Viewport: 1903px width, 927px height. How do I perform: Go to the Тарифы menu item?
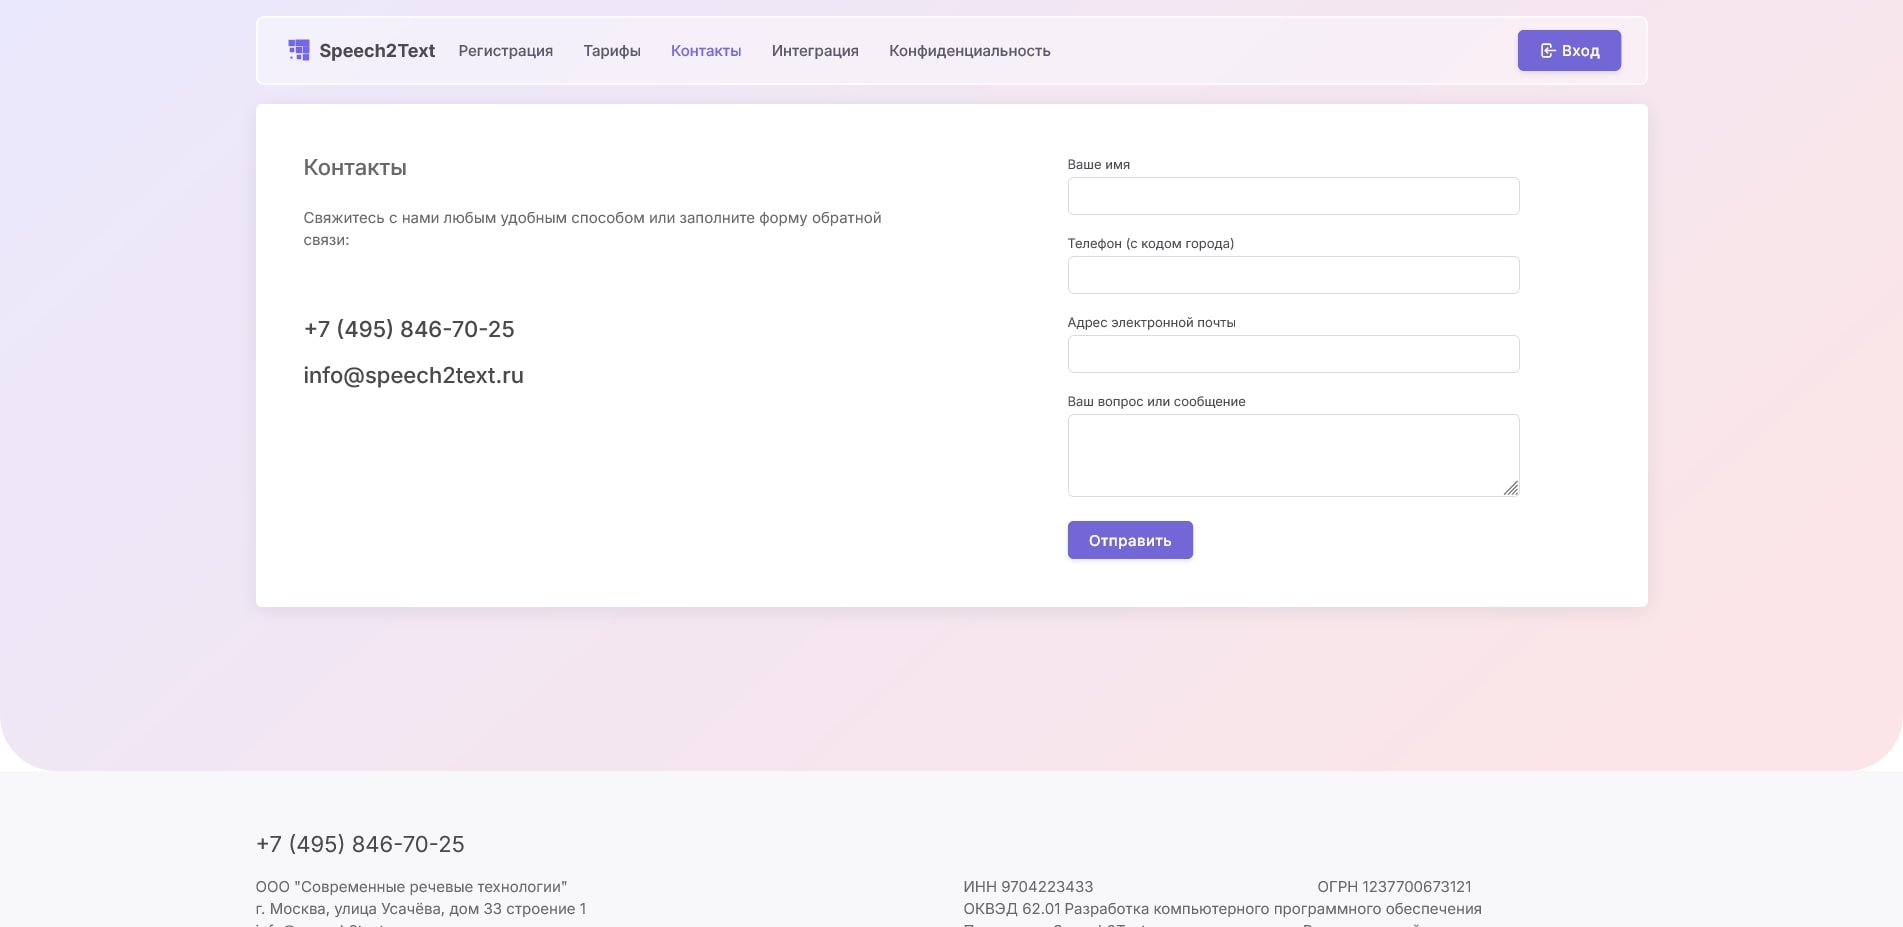[612, 51]
